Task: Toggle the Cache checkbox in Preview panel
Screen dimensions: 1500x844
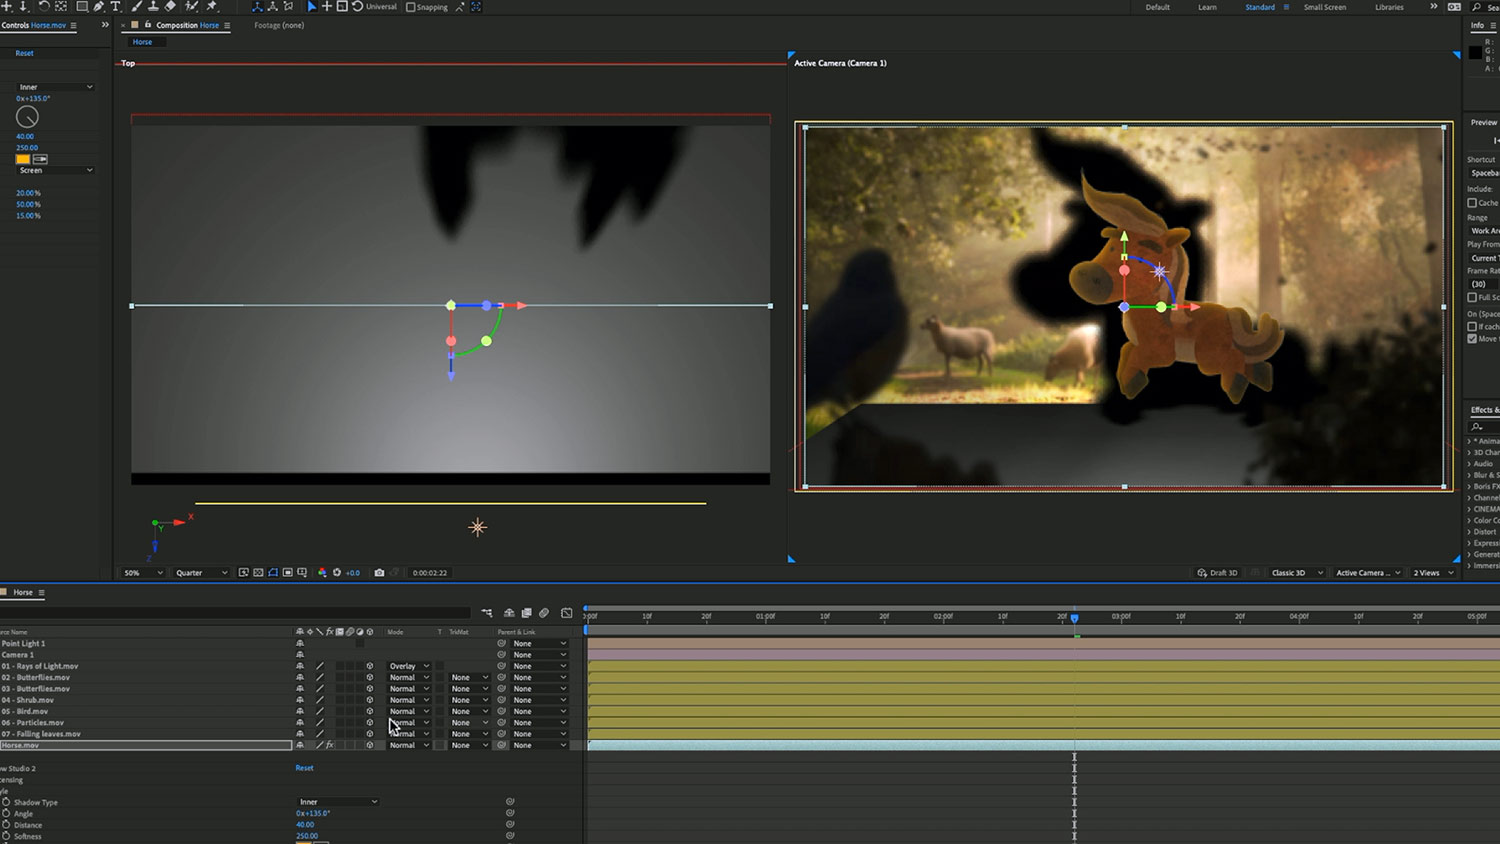Action: click(x=1472, y=203)
